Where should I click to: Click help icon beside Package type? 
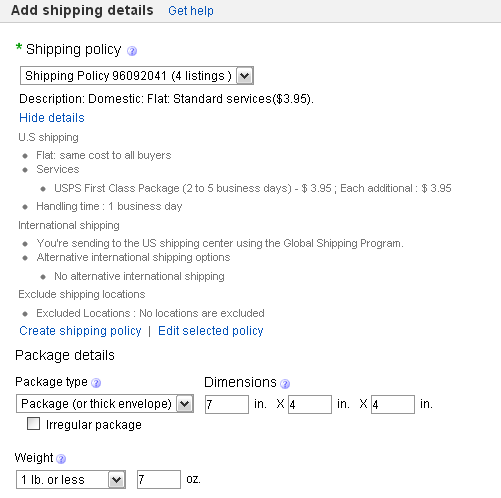(96, 383)
